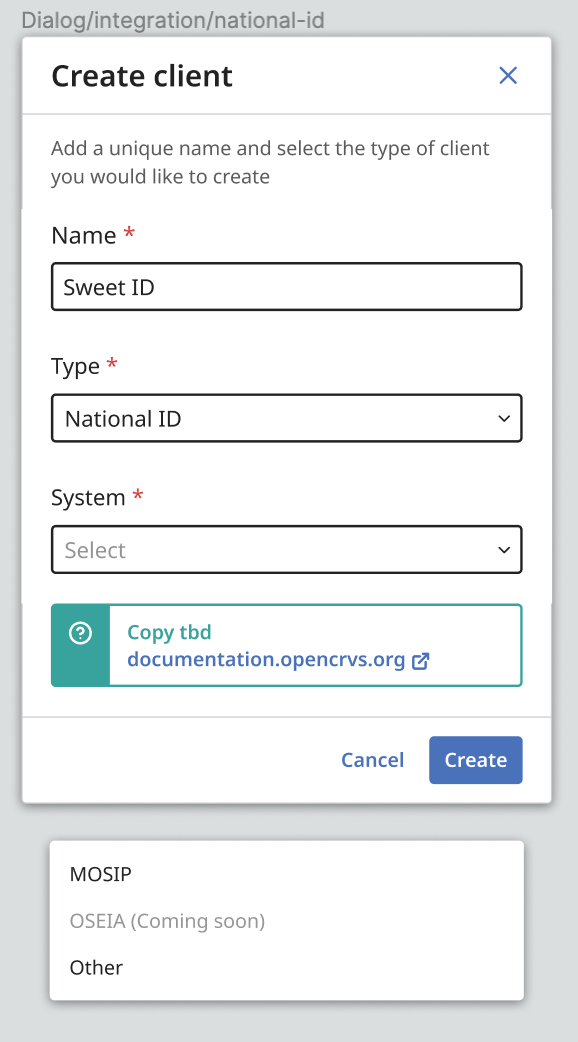The width and height of the screenshot is (578, 1042).
Task: Click the external-link arrow beside opencrvs.org
Action: [x=418, y=660]
